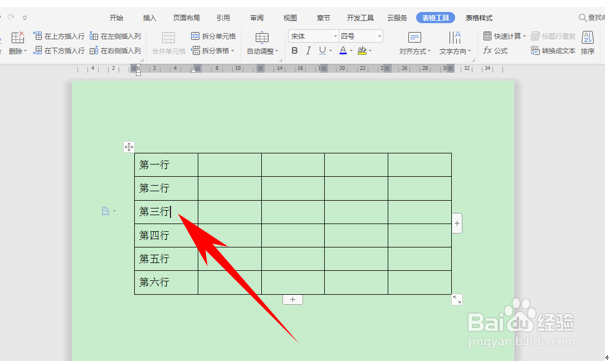Click the Formula (fx 公式) button
The height and width of the screenshot is (363, 609).
(x=495, y=50)
